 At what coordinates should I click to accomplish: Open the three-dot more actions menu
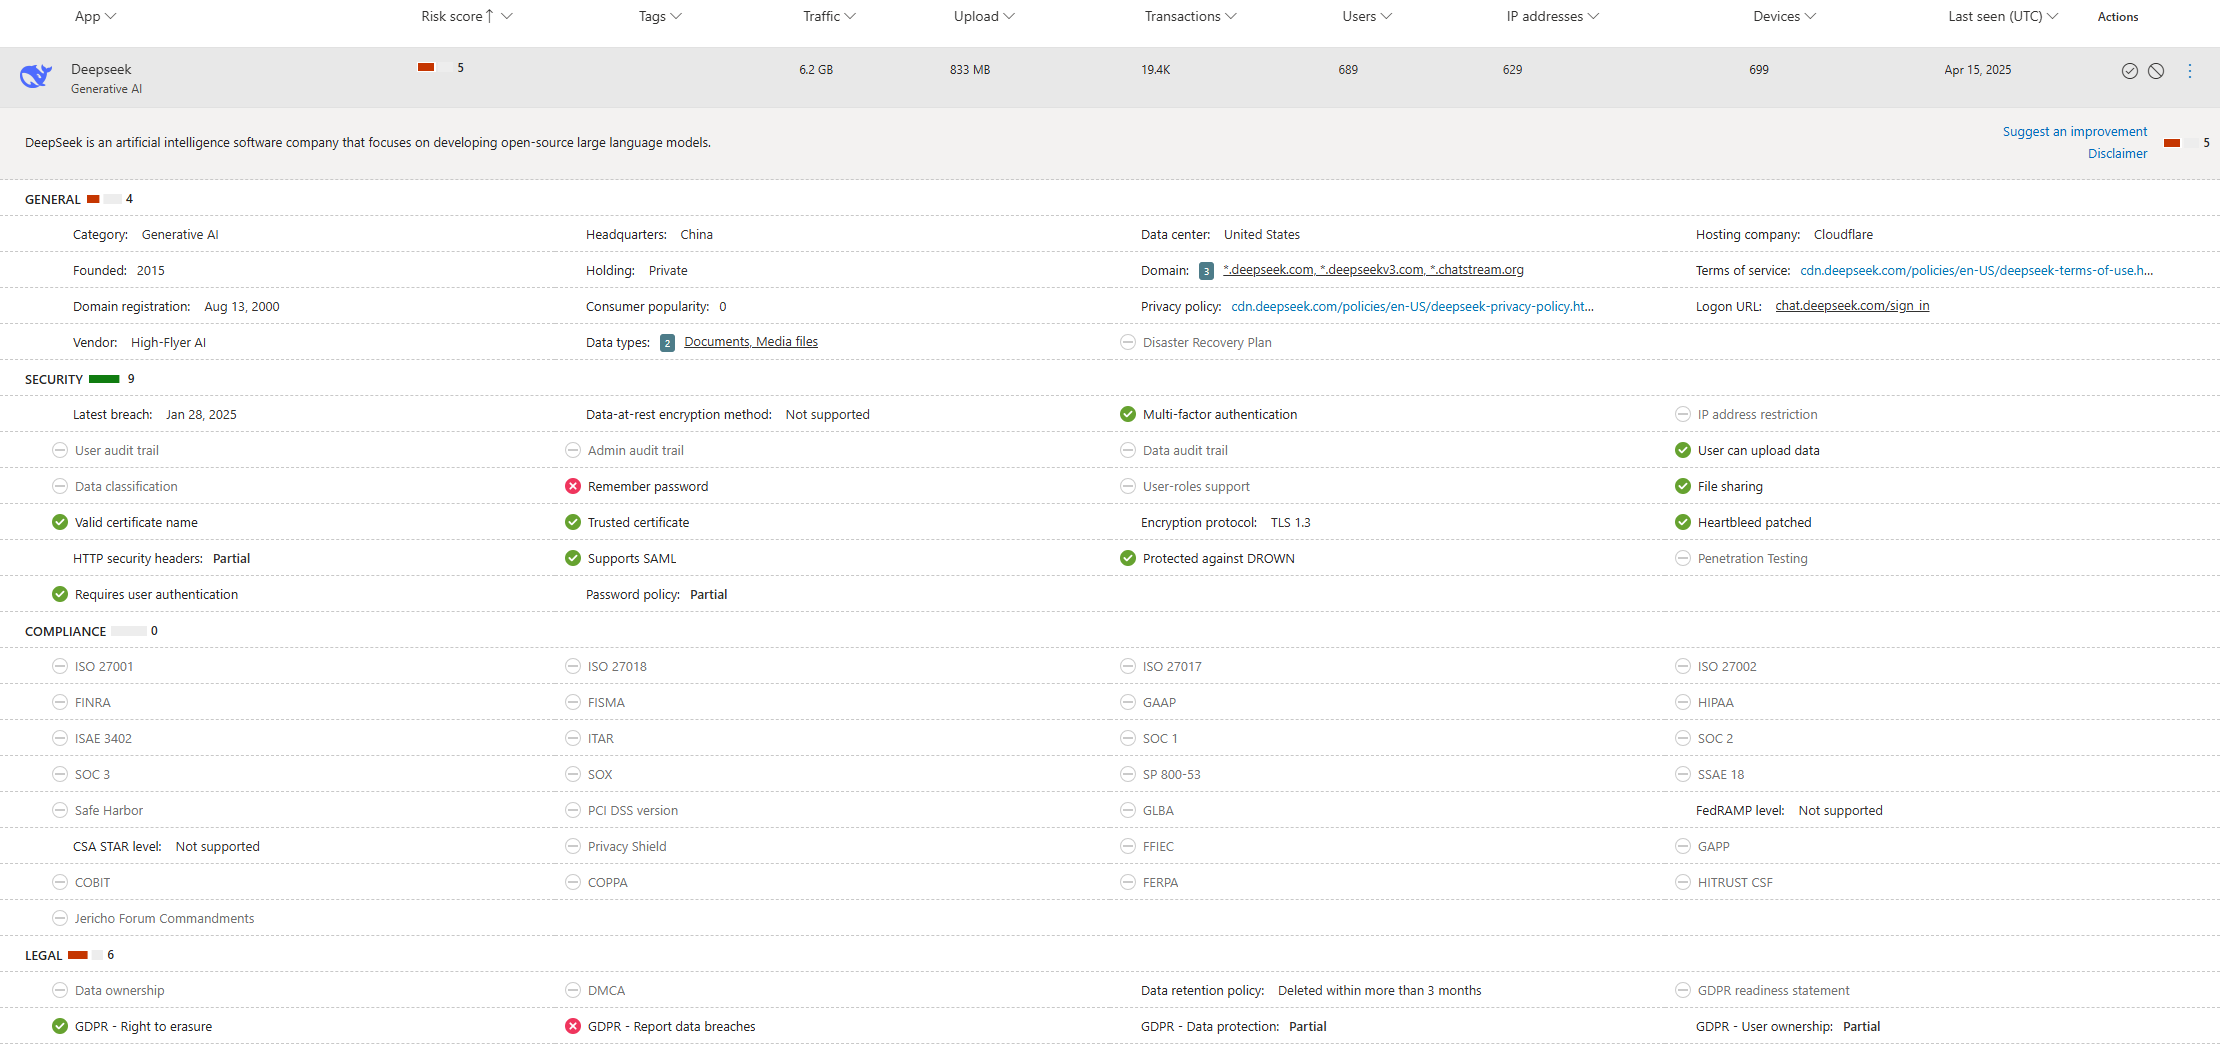tap(2189, 71)
